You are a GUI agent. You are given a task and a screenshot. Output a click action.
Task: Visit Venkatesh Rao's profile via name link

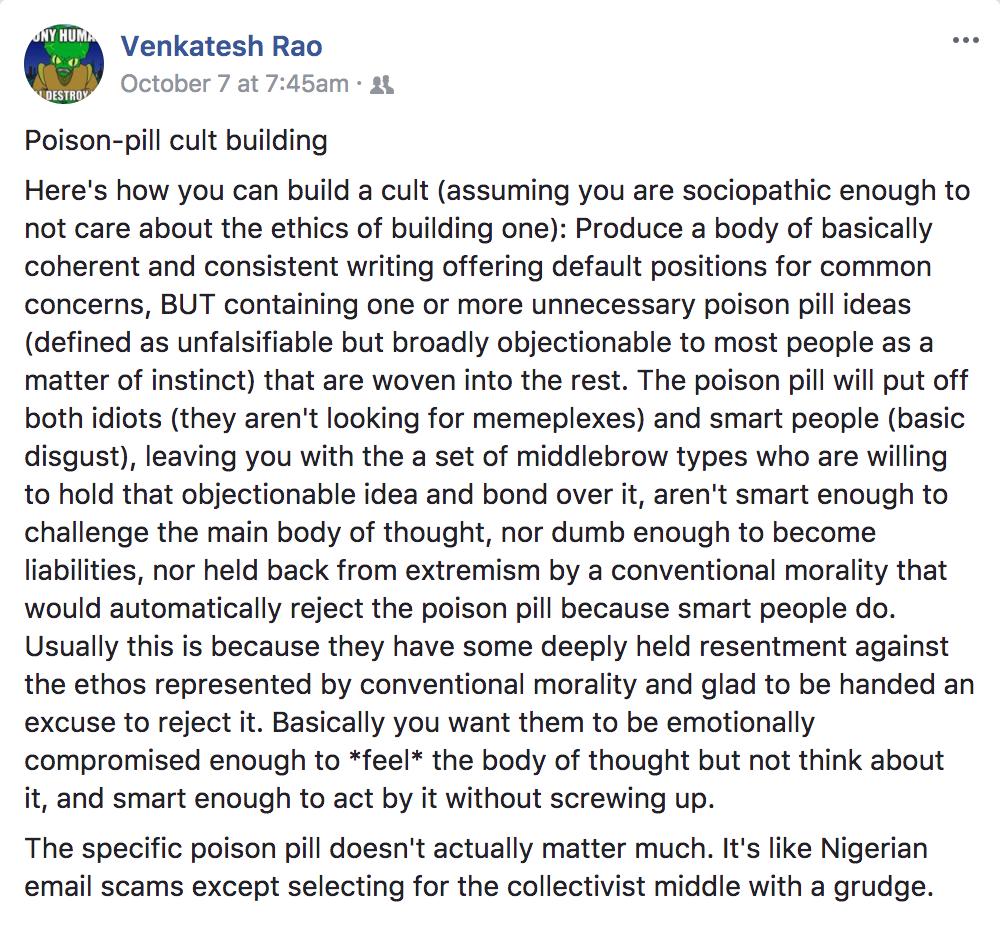[221, 46]
